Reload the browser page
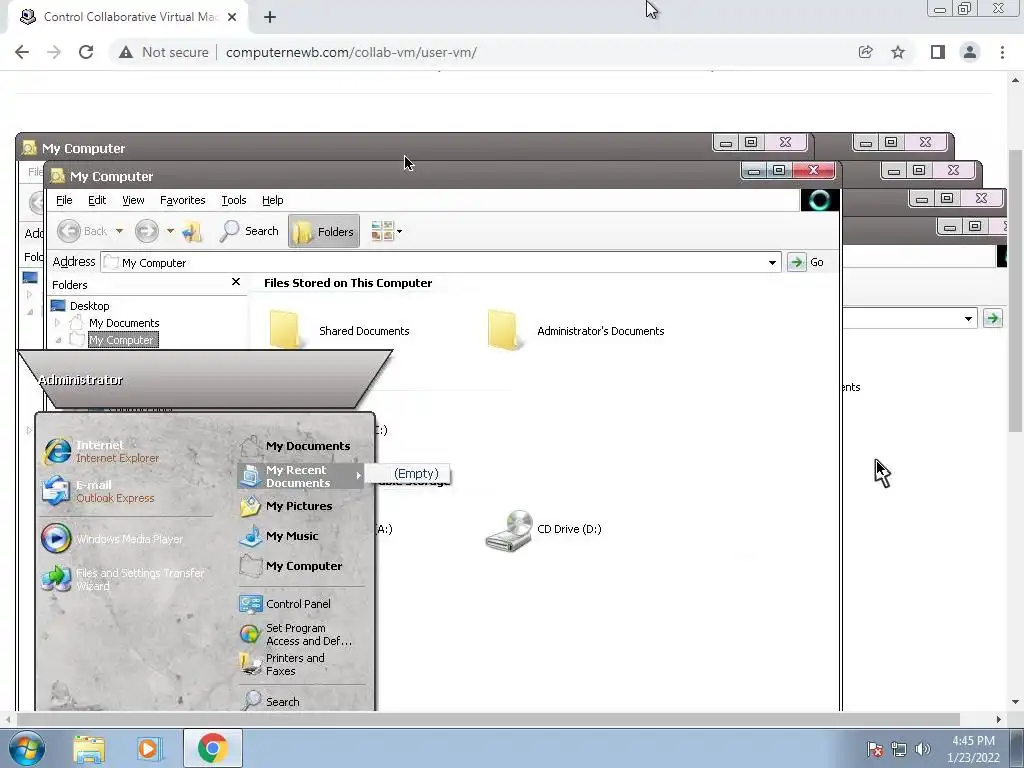Image resolution: width=1024 pixels, height=768 pixels. (86, 52)
